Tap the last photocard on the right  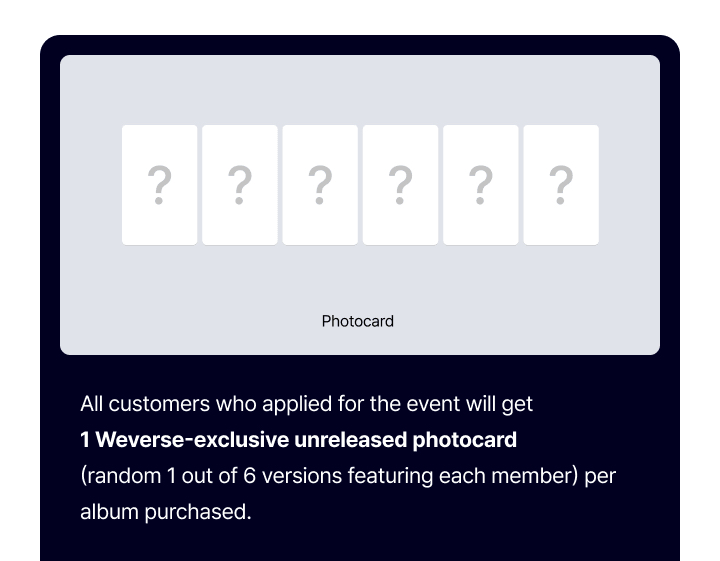[x=561, y=185]
